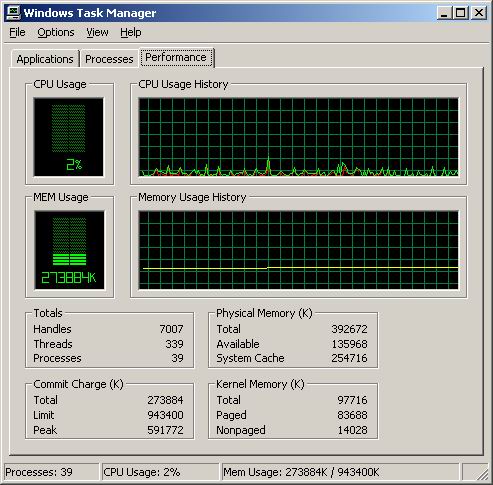
Task: Click the Task Manager title bar icon
Action: 14,13
